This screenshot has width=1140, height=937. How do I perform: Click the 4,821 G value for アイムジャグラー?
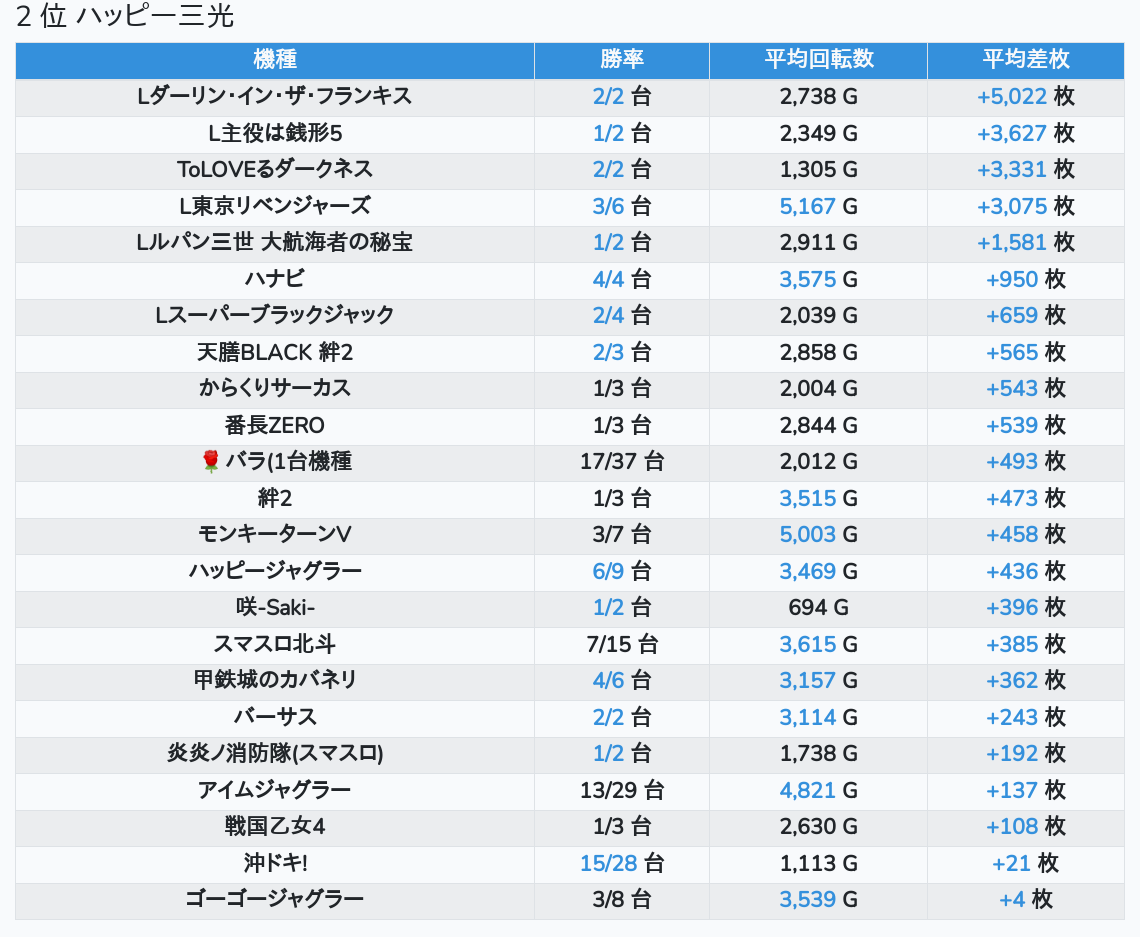point(807,790)
